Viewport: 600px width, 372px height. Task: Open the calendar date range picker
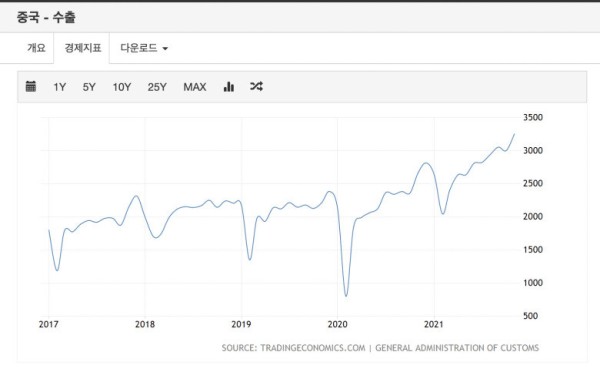point(31,86)
